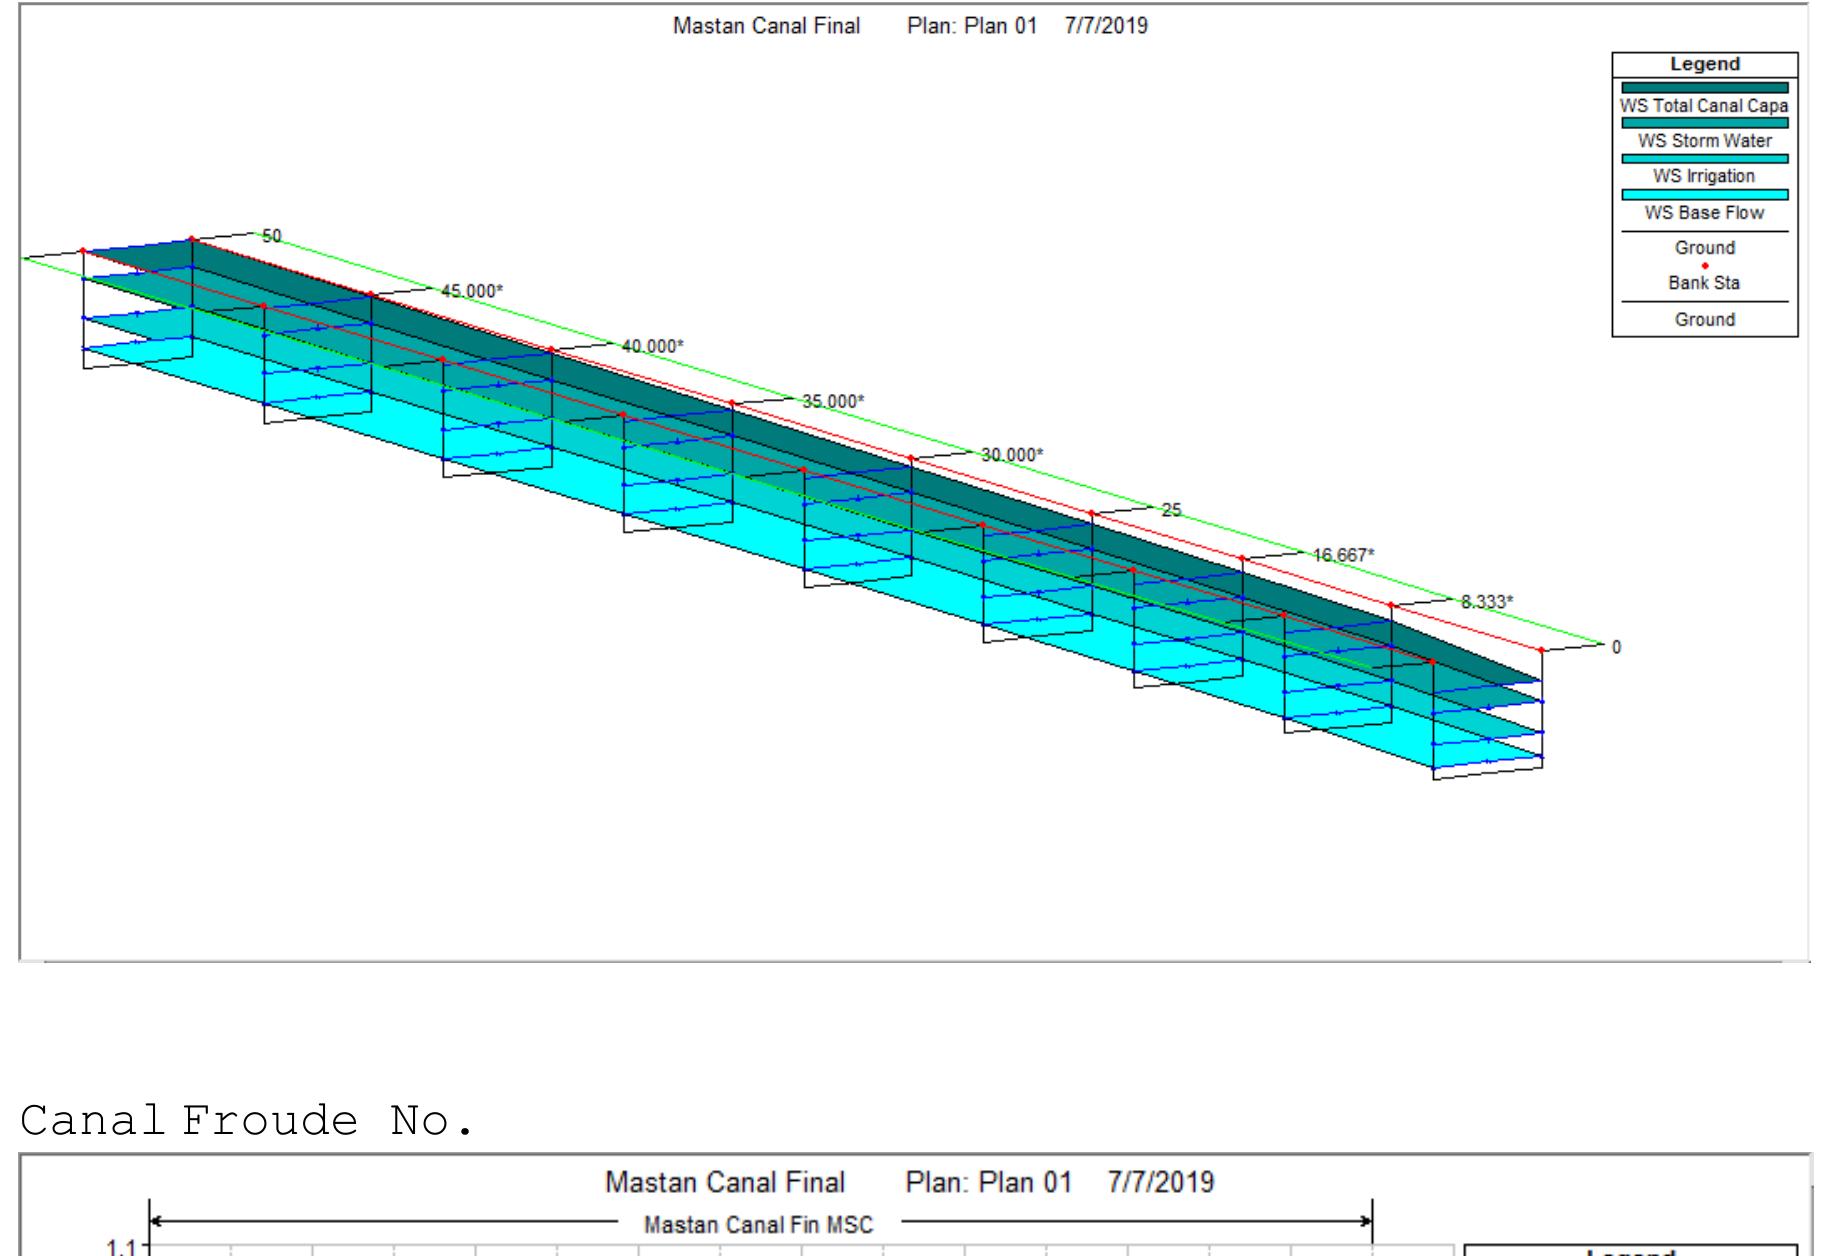The width and height of the screenshot is (1823, 1256).
Task: Click the Mastan Canal Fin MSC reach label
Action: (x=759, y=1225)
